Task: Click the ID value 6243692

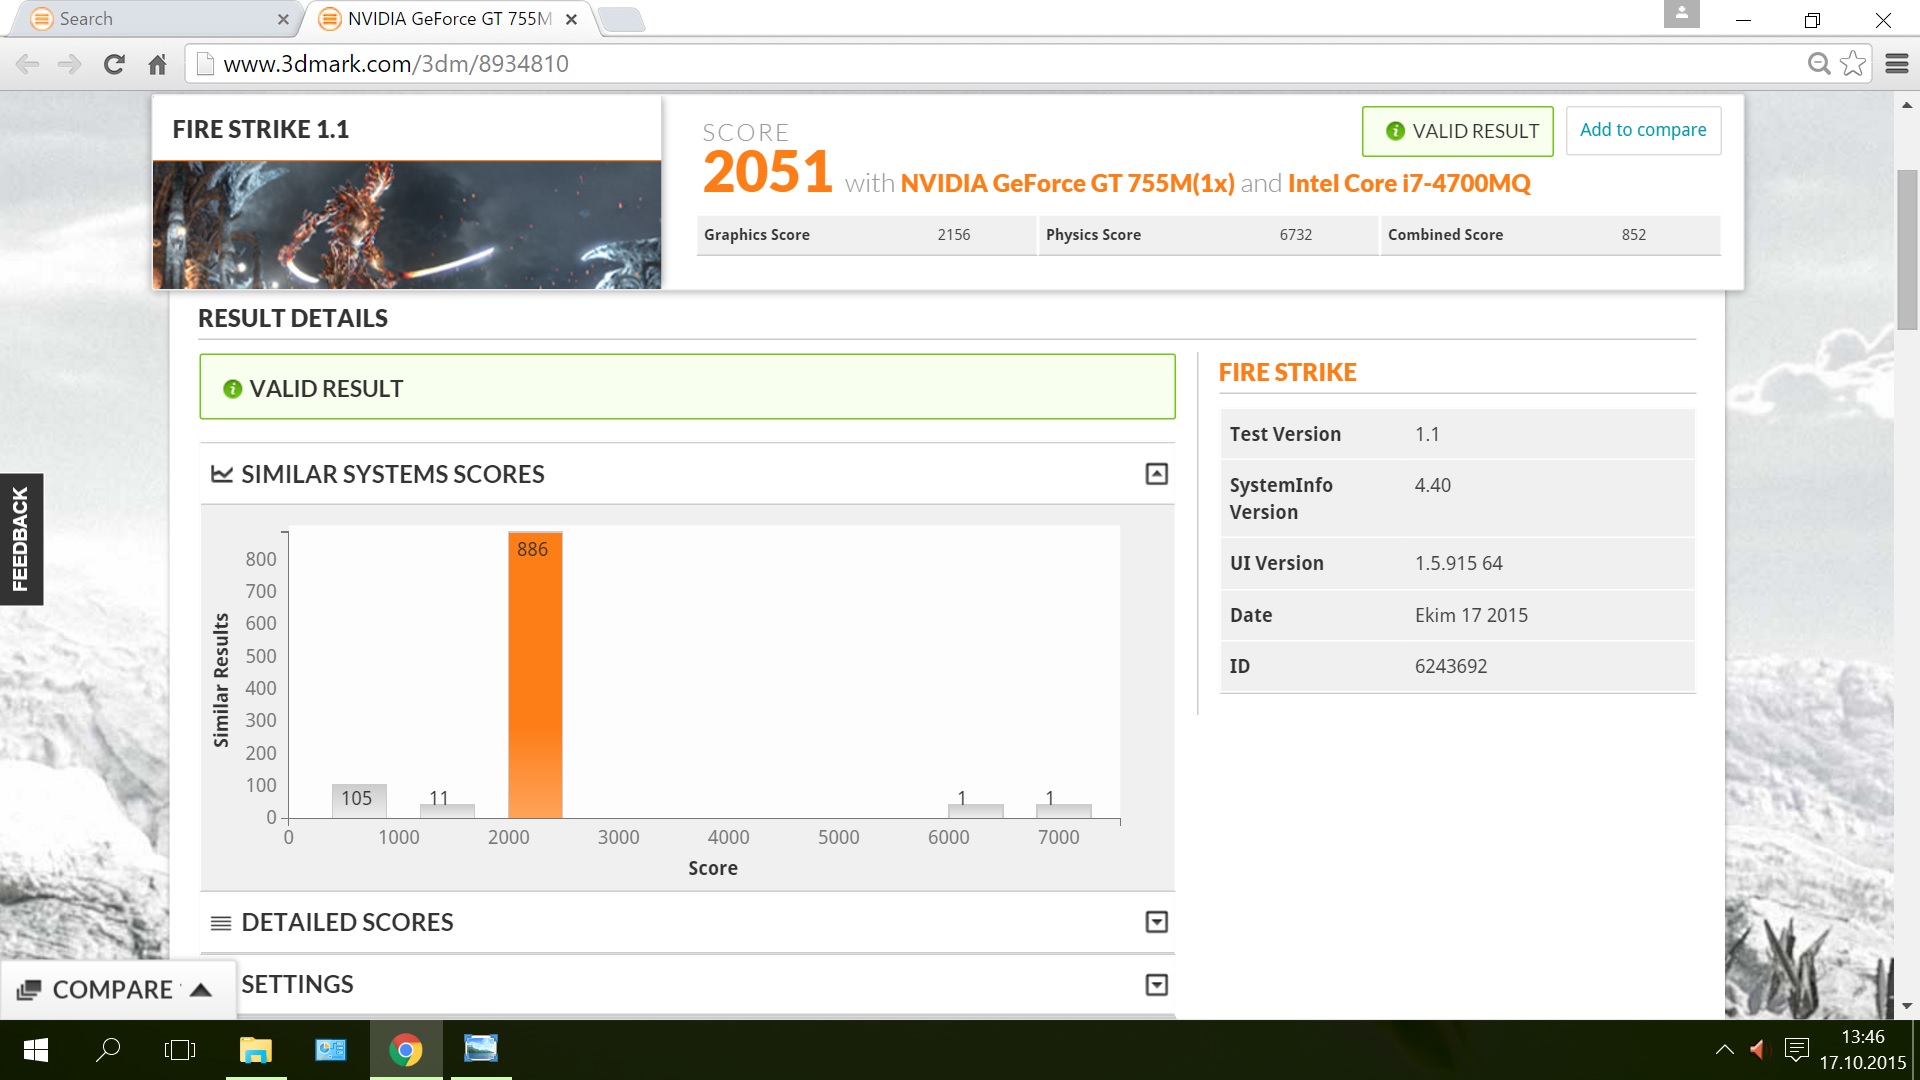Action: pos(1451,667)
